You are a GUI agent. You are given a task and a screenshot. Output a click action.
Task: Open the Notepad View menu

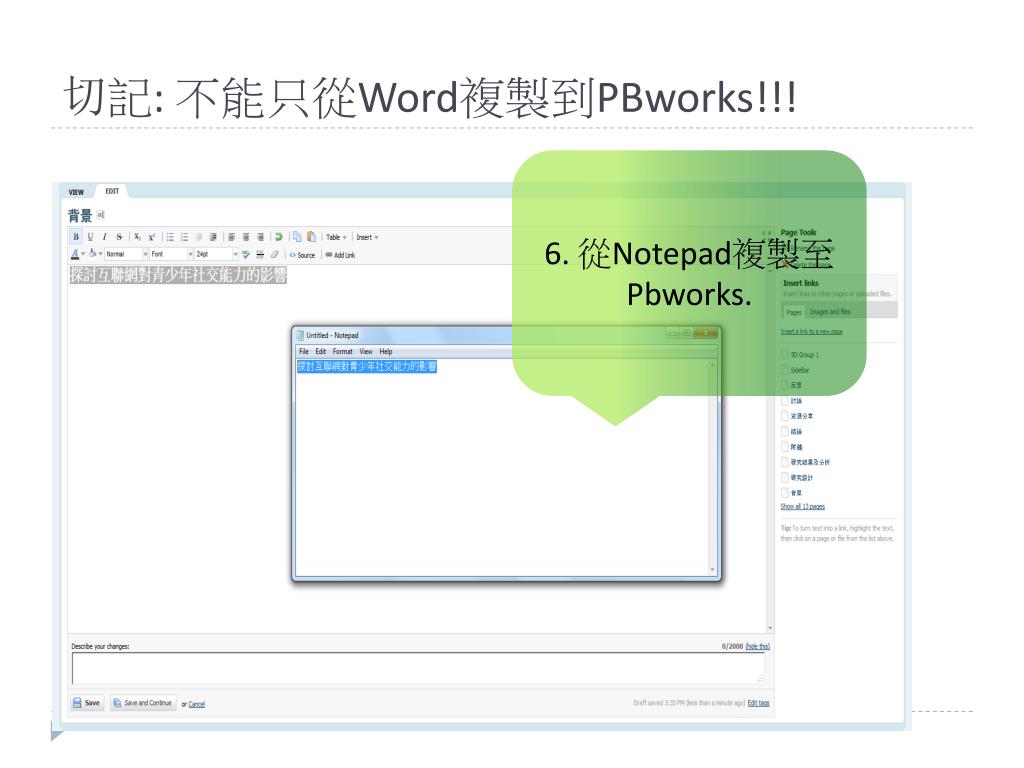pos(366,351)
